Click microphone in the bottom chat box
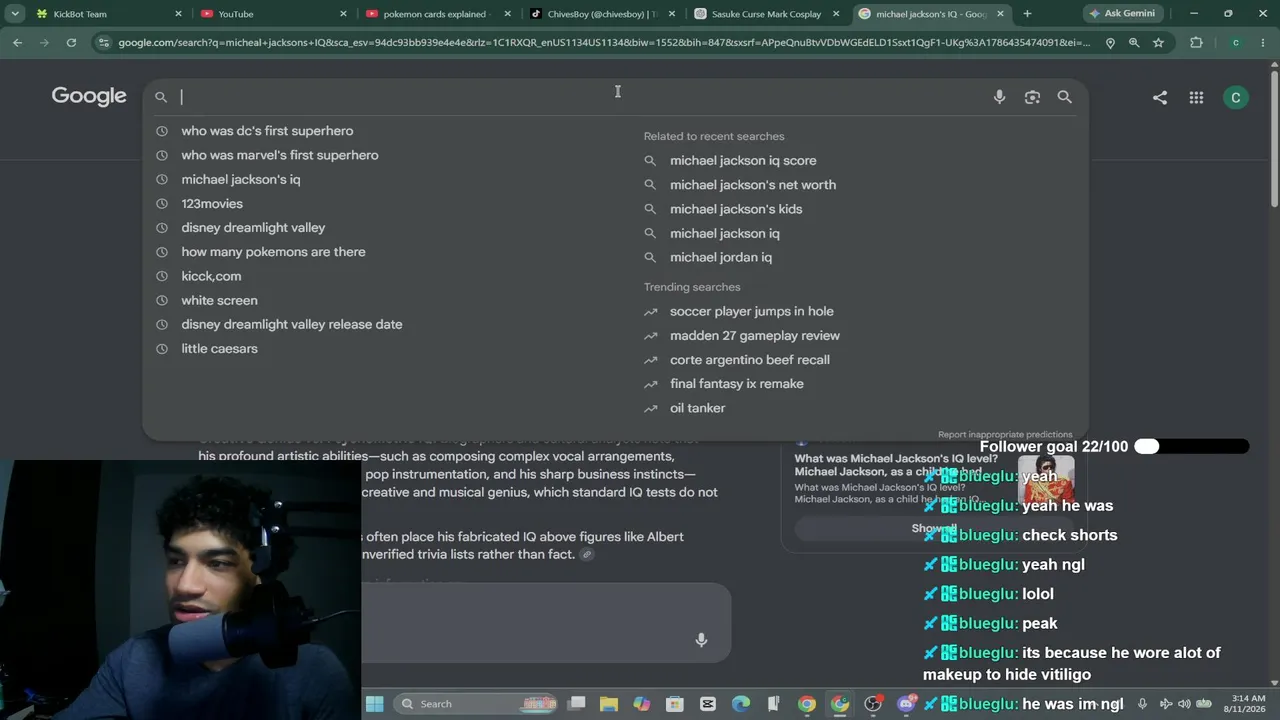This screenshot has height=720, width=1280. (x=701, y=640)
